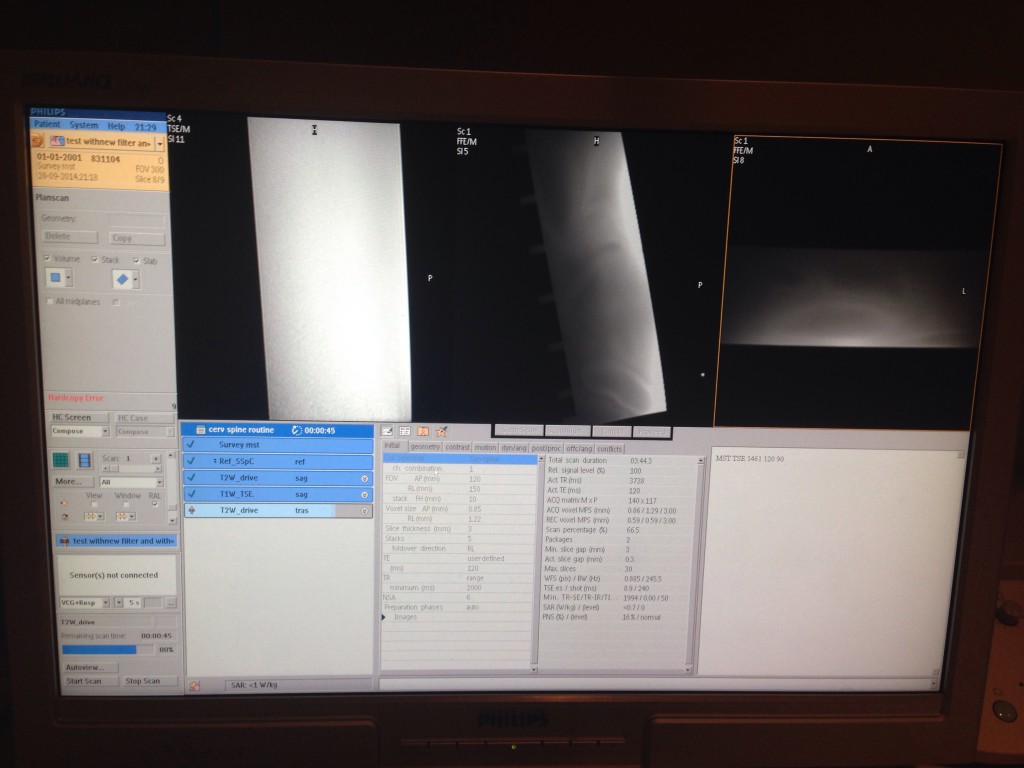The width and height of the screenshot is (1024, 768).
Task: Toggle the Stack checkbox
Action: click(95, 259)
